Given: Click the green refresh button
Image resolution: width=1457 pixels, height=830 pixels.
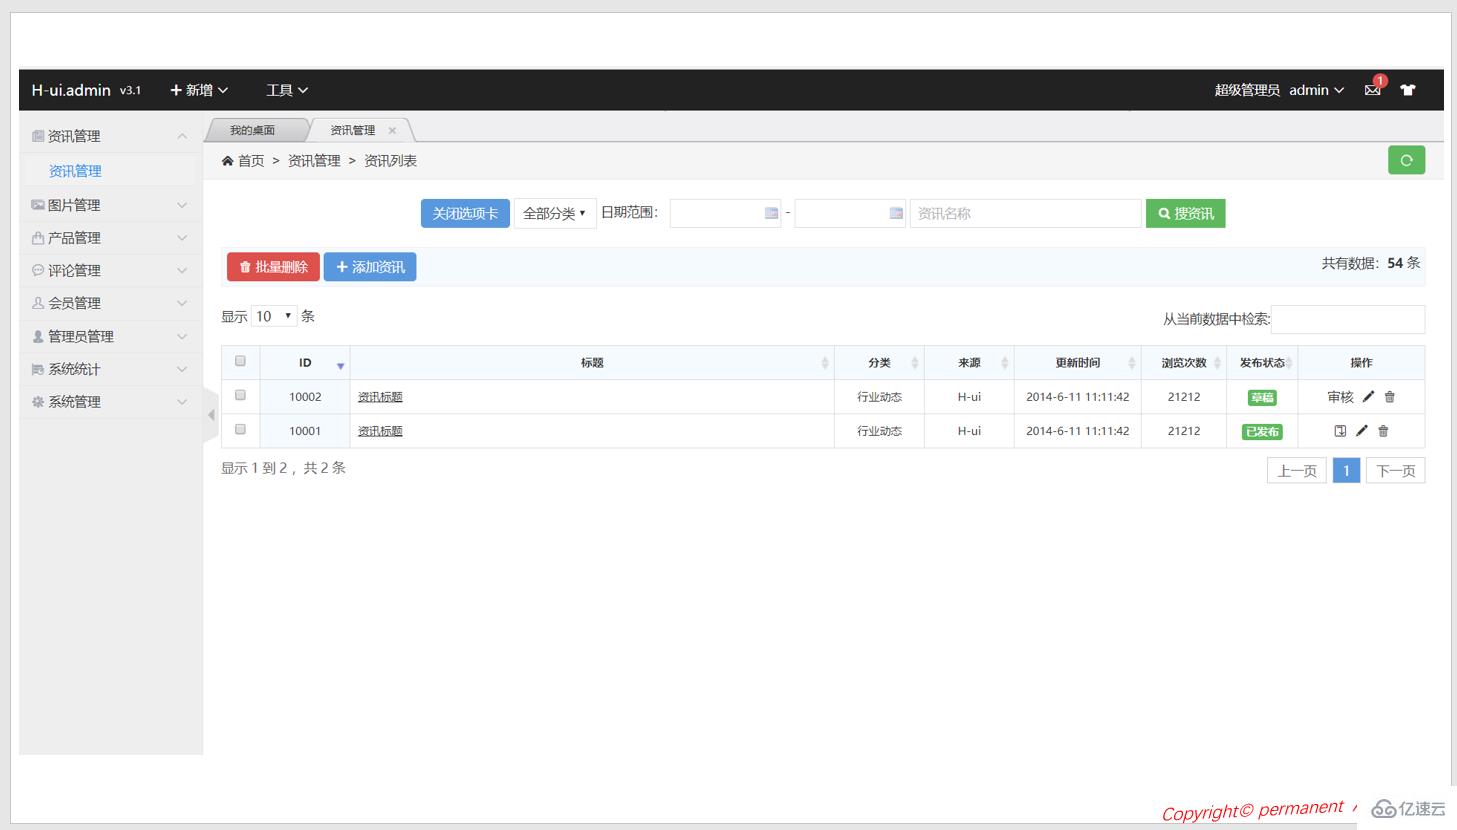Looking at the screenshot, I should tap(1406, 160).
